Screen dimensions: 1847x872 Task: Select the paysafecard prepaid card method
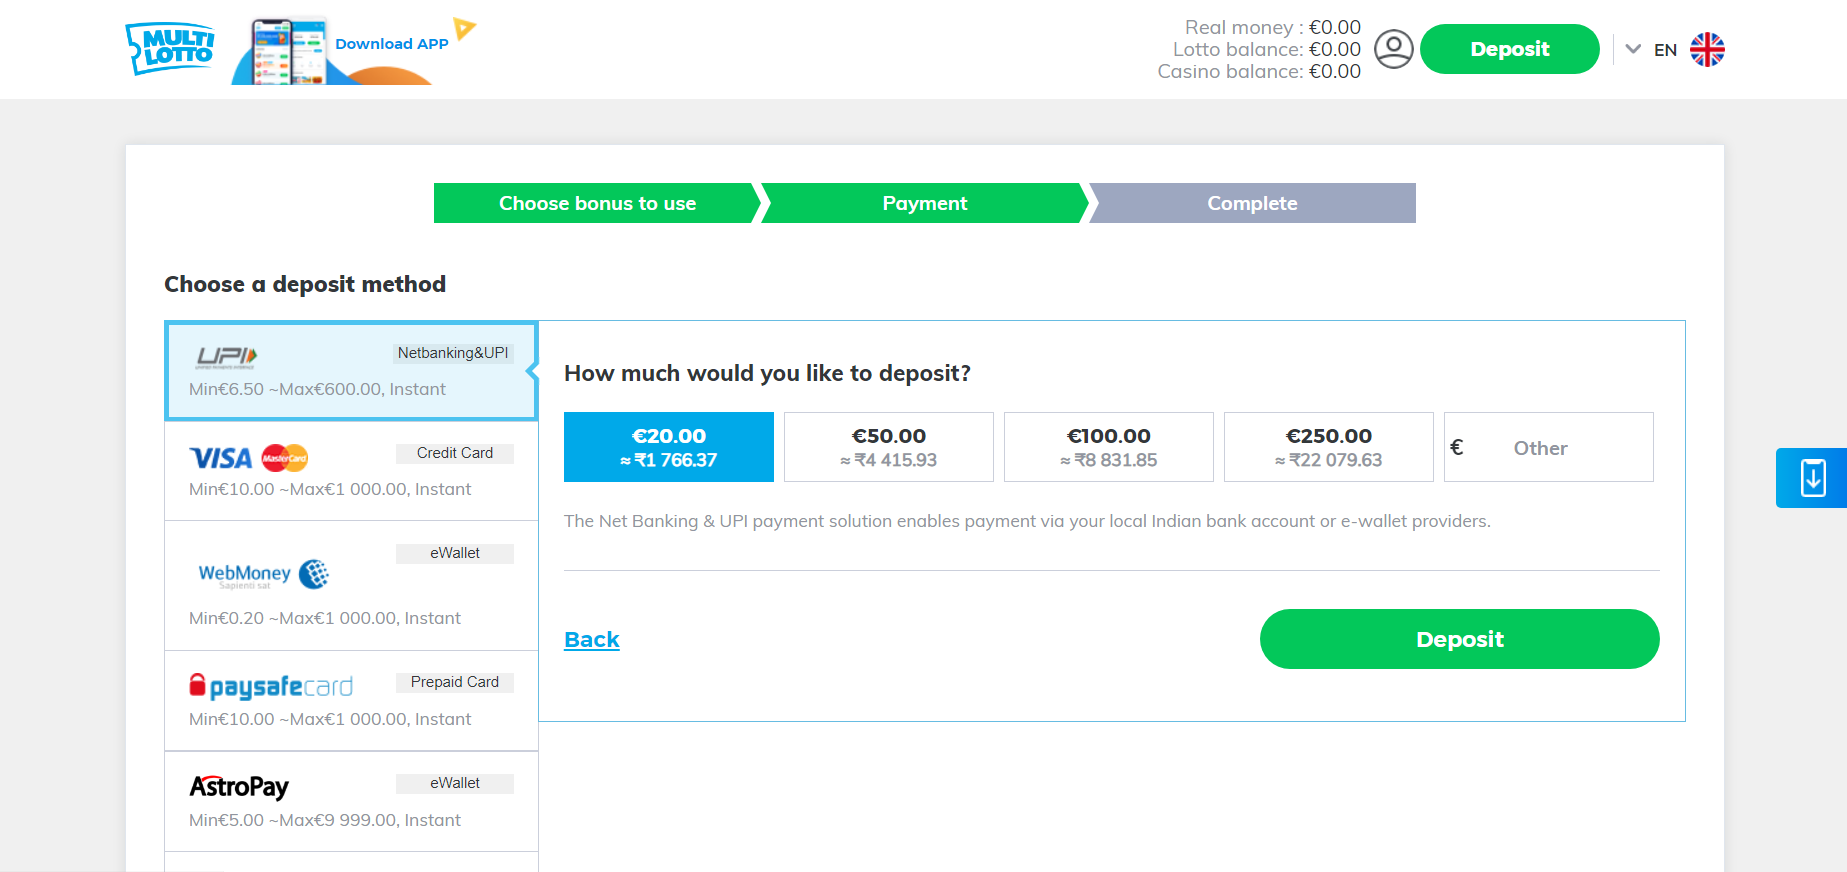[270, 686]
